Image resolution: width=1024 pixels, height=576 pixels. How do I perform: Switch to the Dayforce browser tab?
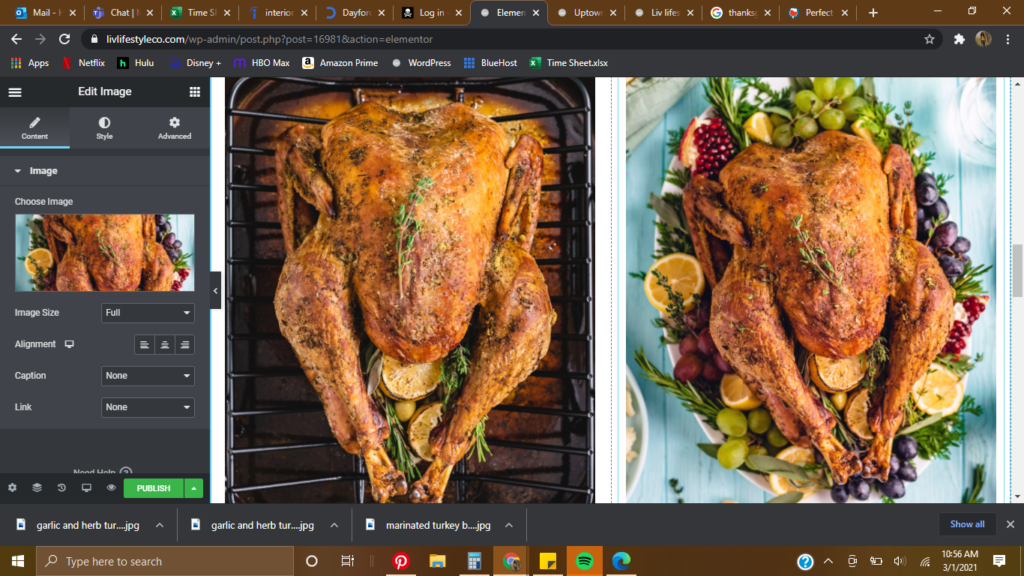(355, 12)
